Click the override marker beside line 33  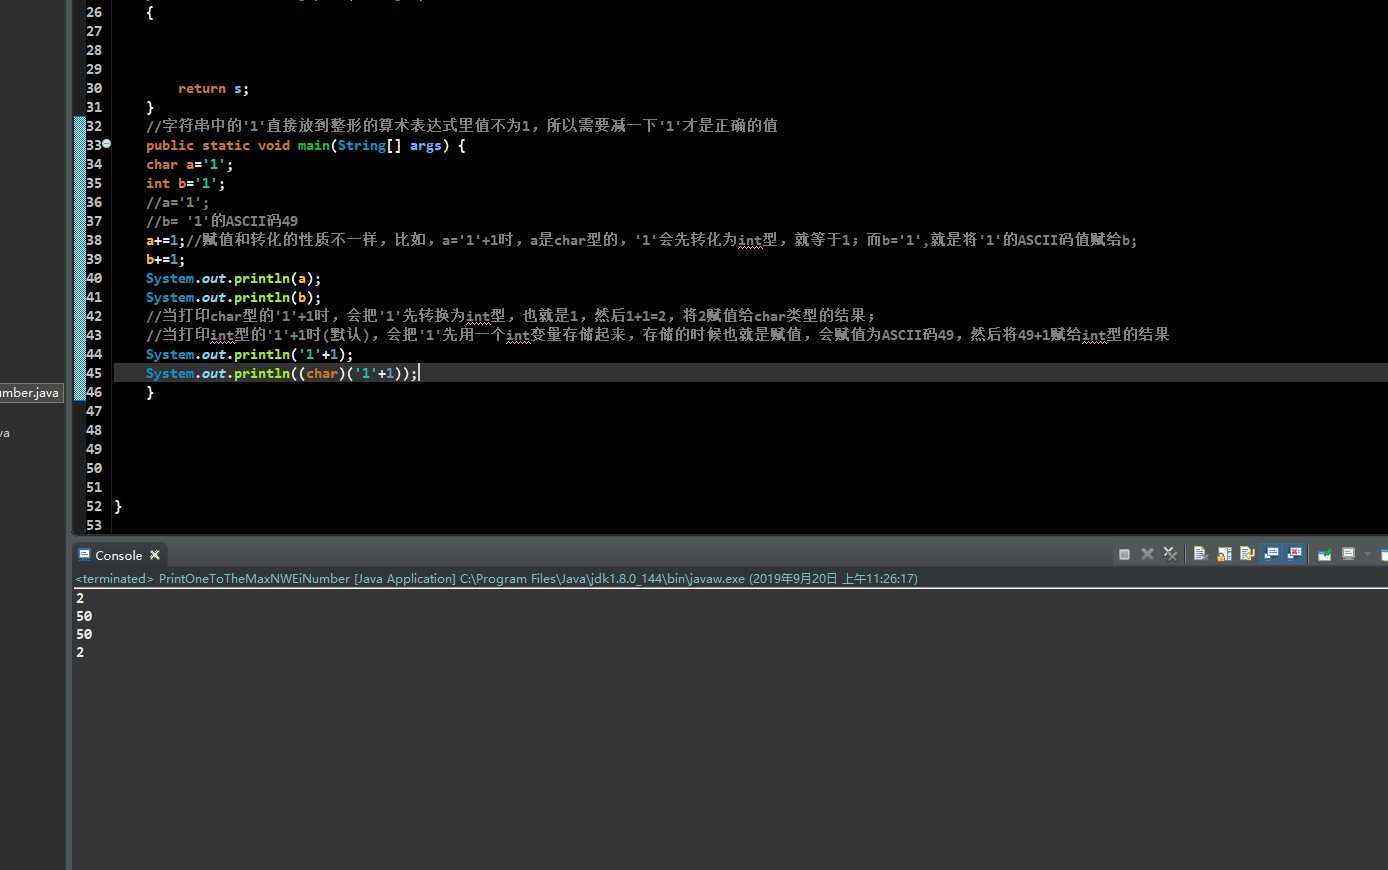pos(107,144)
